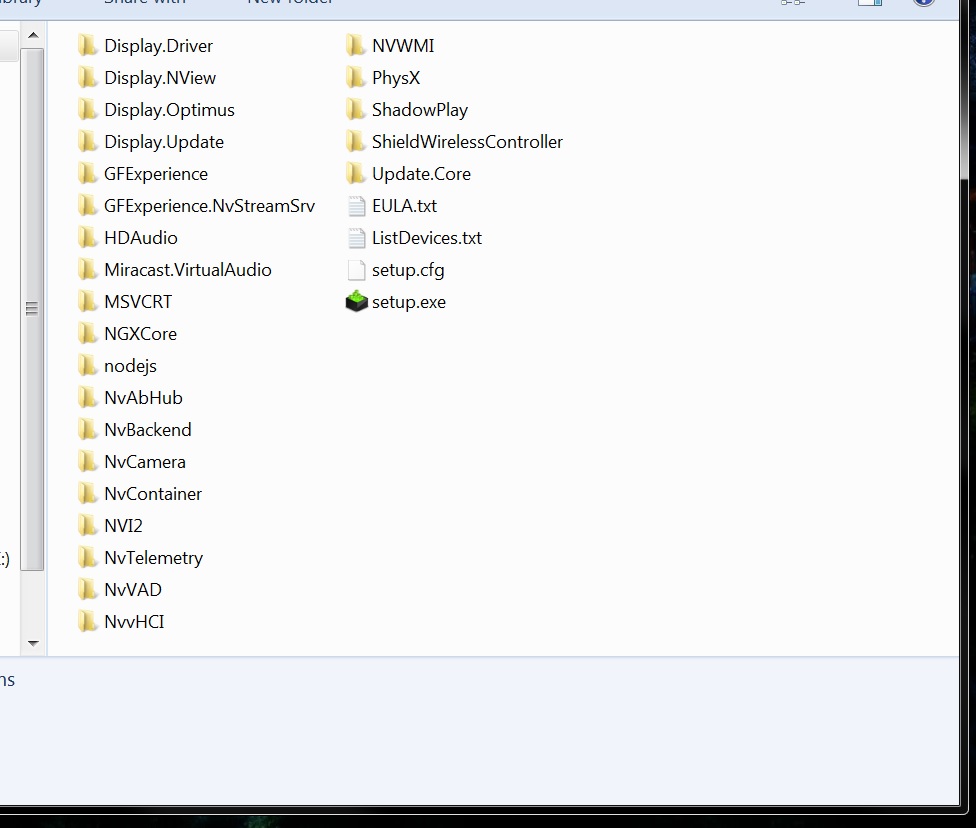This screenshot has width=976, height=828.
Task: Click the NVI2 folder icon
Action: (88, 525)
